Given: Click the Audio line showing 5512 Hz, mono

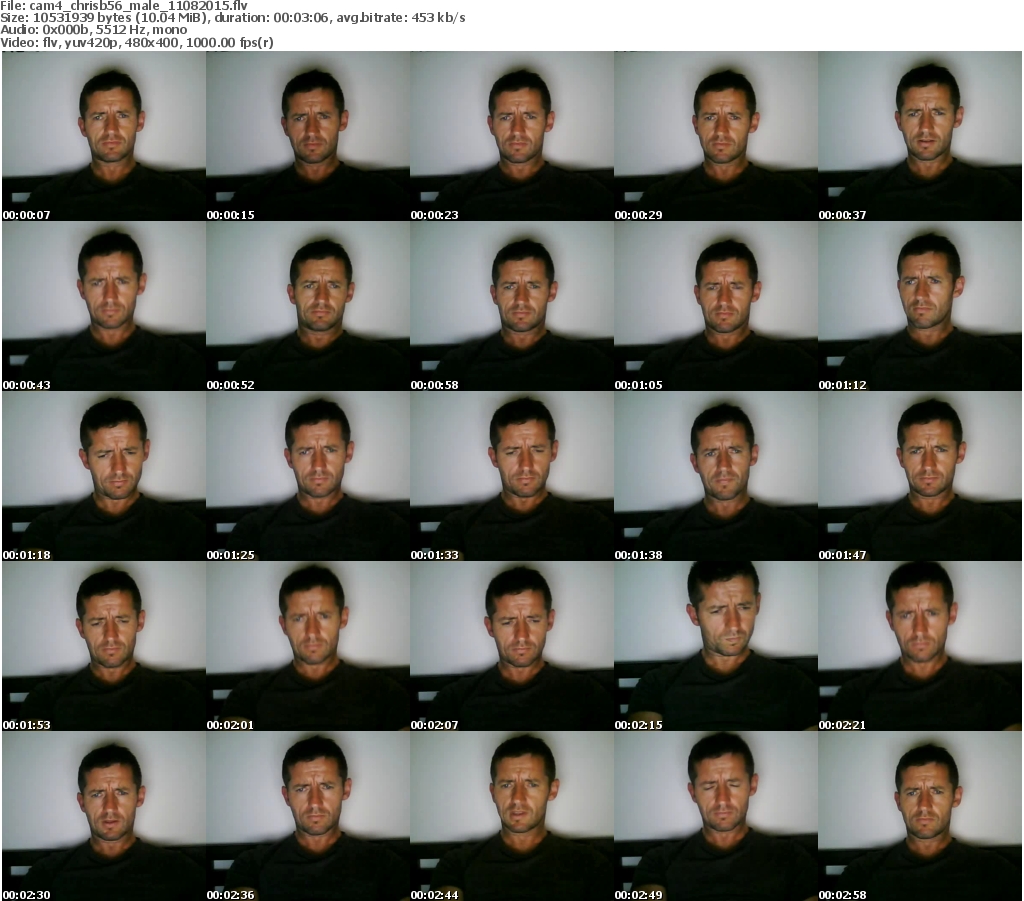Looking at the screenshot, I should click(x=93, y=30).
